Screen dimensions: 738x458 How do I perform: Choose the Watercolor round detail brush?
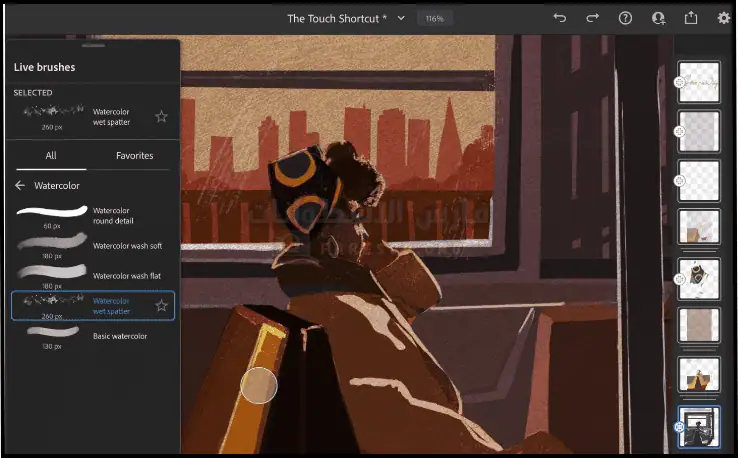click(x=90, y=216)
